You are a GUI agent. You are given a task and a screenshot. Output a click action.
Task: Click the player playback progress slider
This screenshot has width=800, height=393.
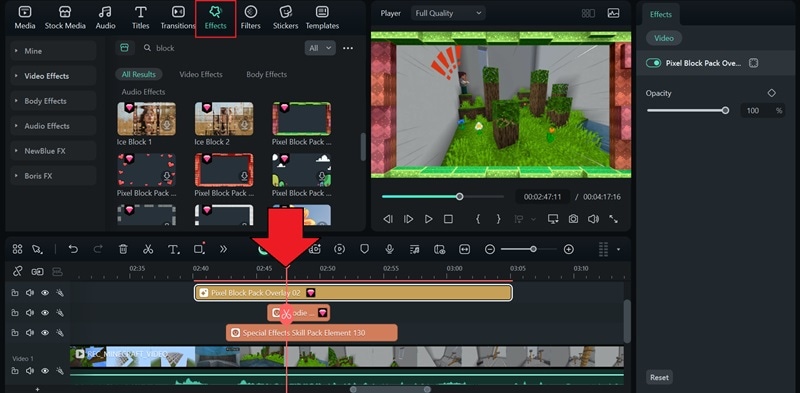pos(443,196)
